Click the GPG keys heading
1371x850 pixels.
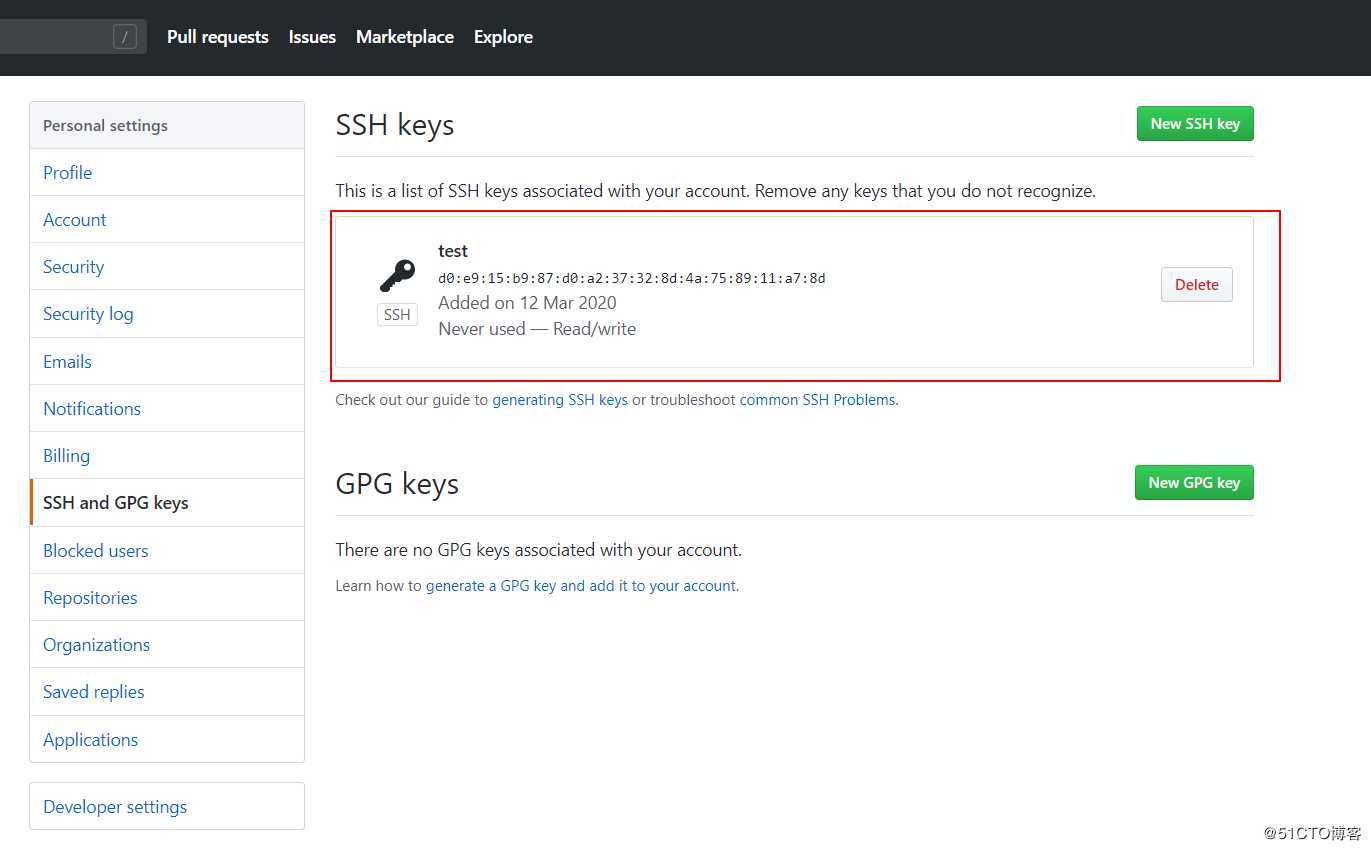(397, 484)
